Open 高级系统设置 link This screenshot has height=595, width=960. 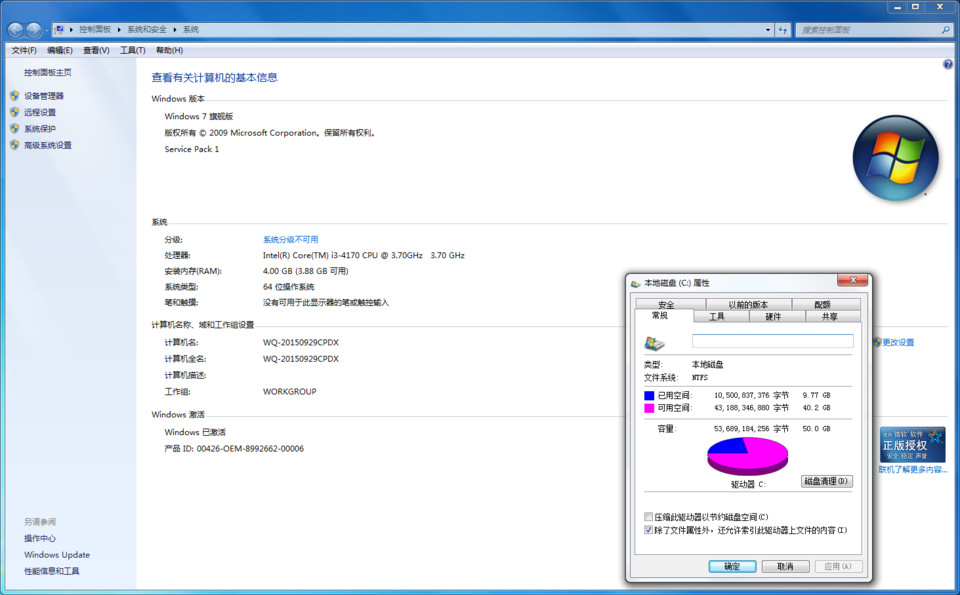48,145
